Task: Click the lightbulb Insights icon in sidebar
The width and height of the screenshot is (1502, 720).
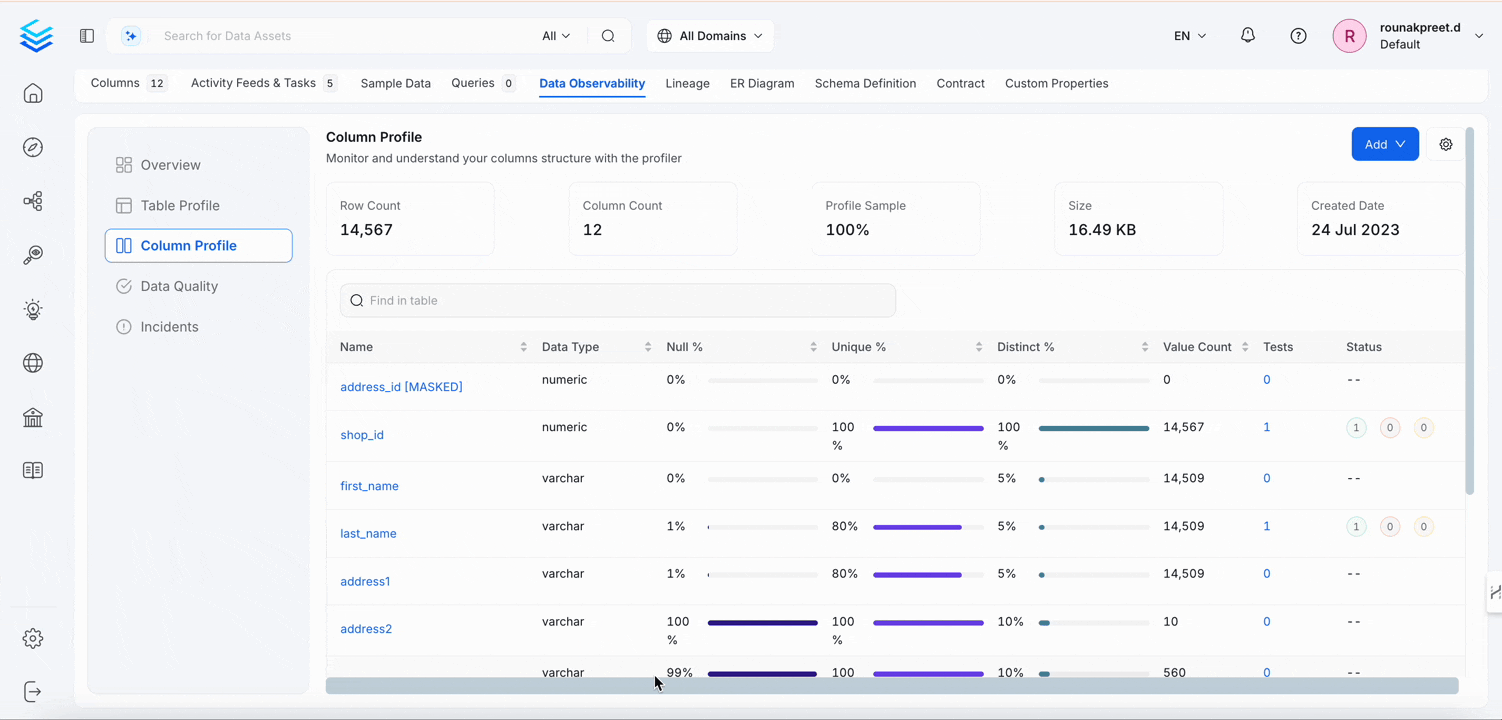Action: click(x=33, y=310)
